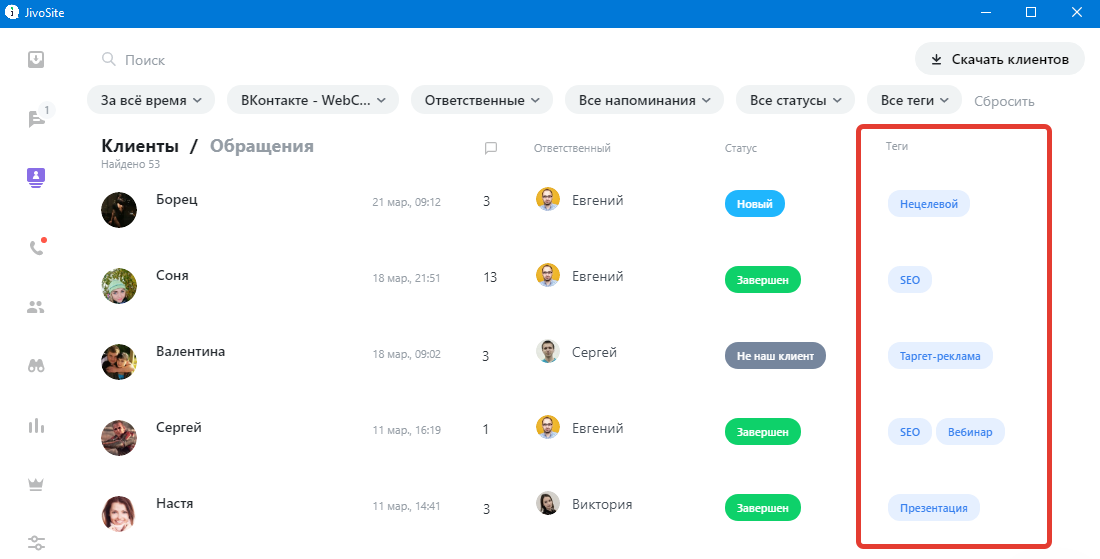Image resolution: width=1100 pixels, height=559 pixels.
Task: Expand the "Все статусы" dropdown
Action: coord(795,100)
